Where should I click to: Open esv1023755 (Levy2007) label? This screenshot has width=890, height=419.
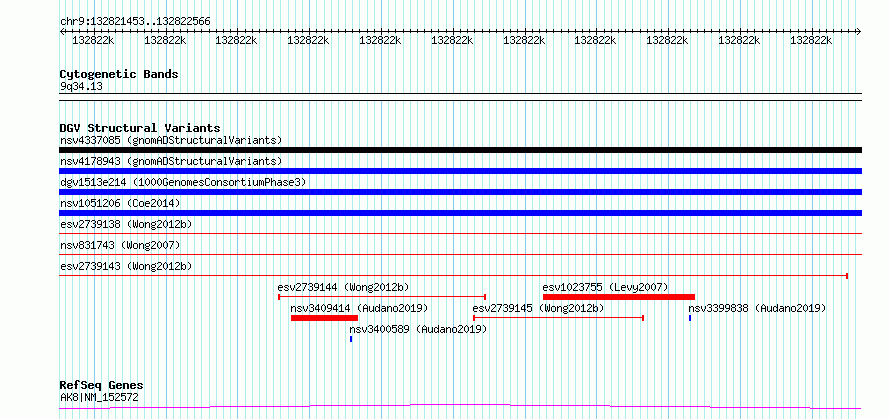[605, 287]
